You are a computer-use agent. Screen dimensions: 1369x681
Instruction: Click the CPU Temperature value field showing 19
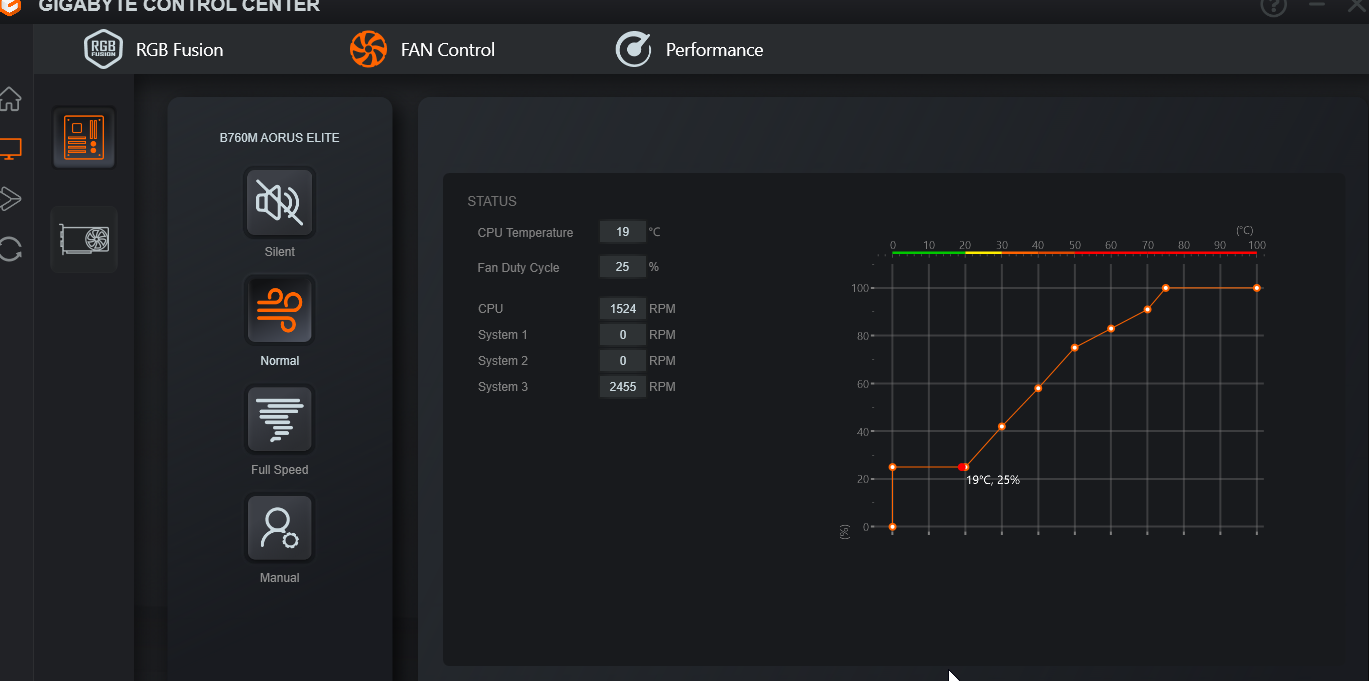coord(623,232)
